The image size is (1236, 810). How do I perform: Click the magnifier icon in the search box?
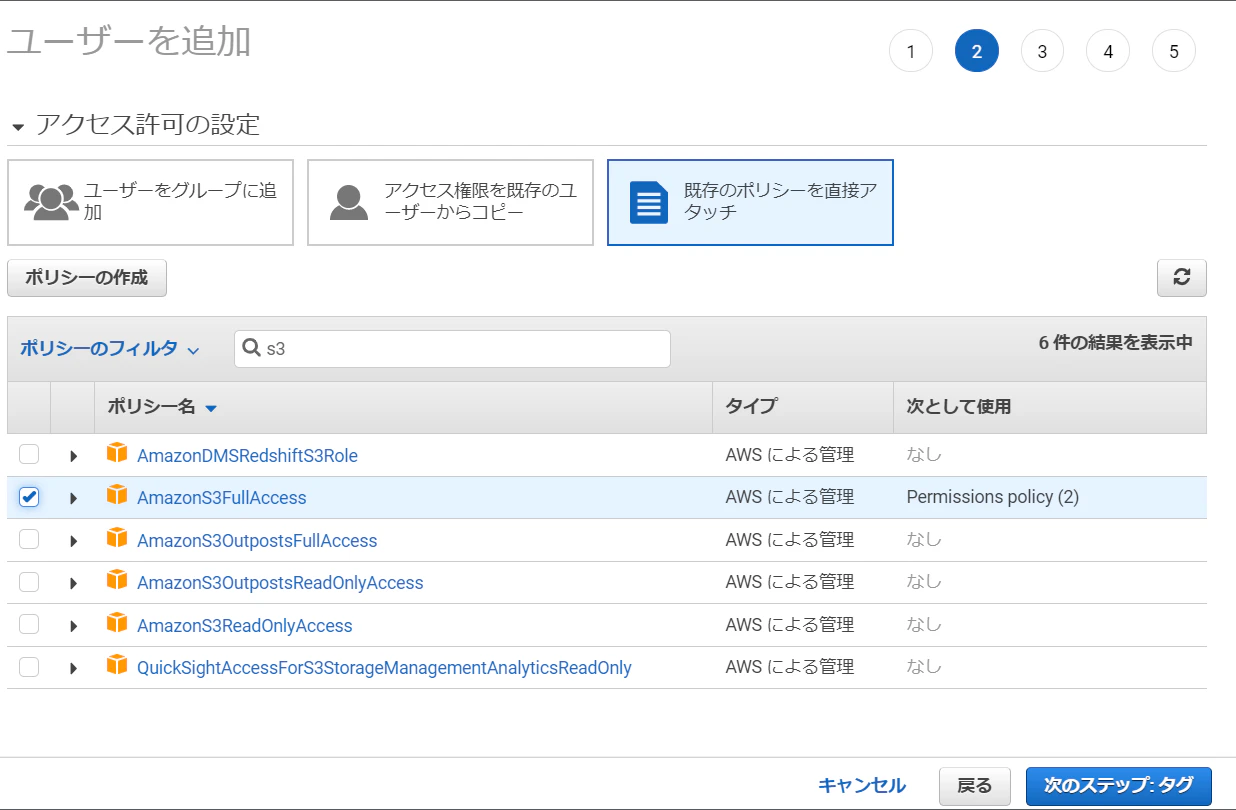252,348
